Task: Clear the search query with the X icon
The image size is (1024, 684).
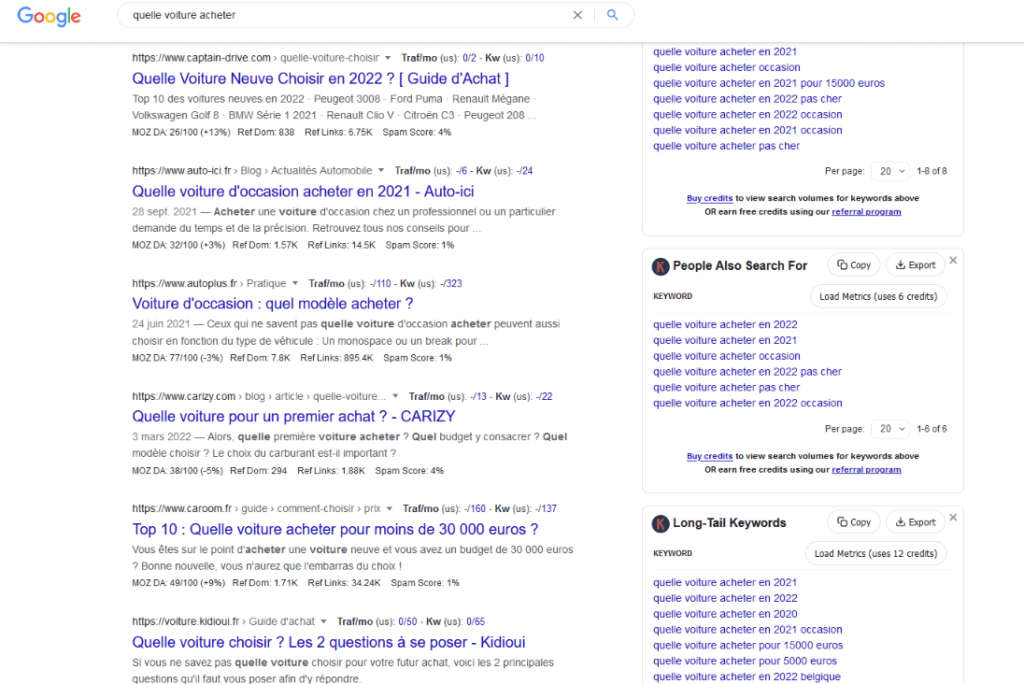Action: pyautogui.click(x=577, y=15)
